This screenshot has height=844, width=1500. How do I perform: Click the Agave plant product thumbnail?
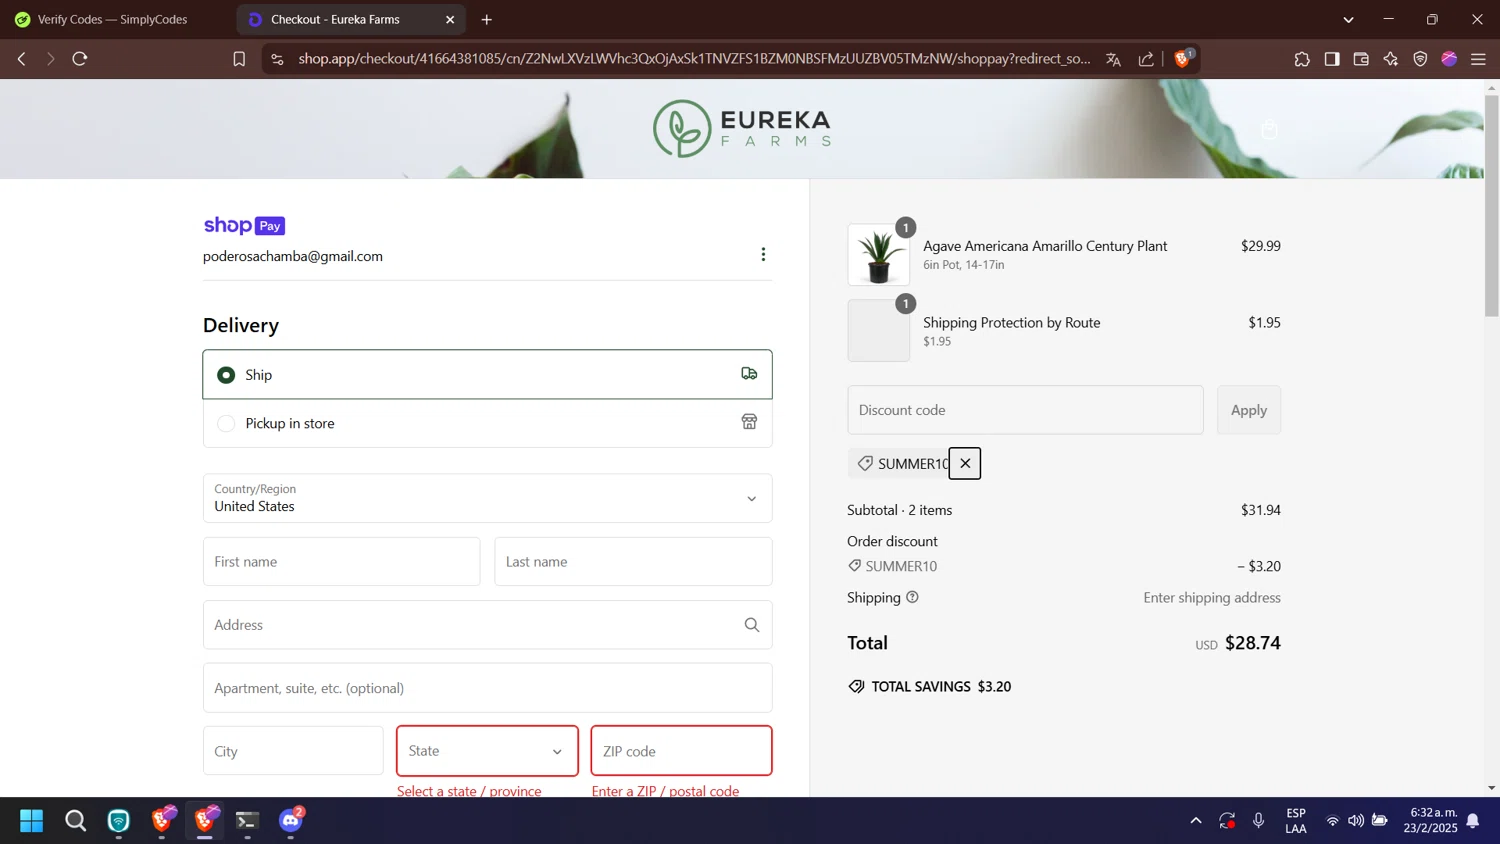coord(879,254)
